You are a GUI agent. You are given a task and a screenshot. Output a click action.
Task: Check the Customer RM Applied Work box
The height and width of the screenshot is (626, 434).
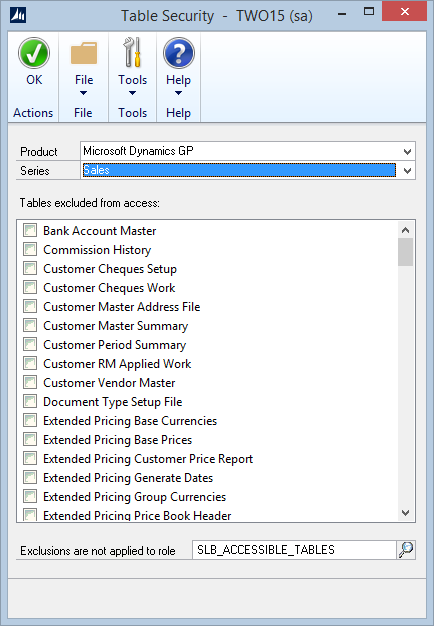click(x=30, y=363)
